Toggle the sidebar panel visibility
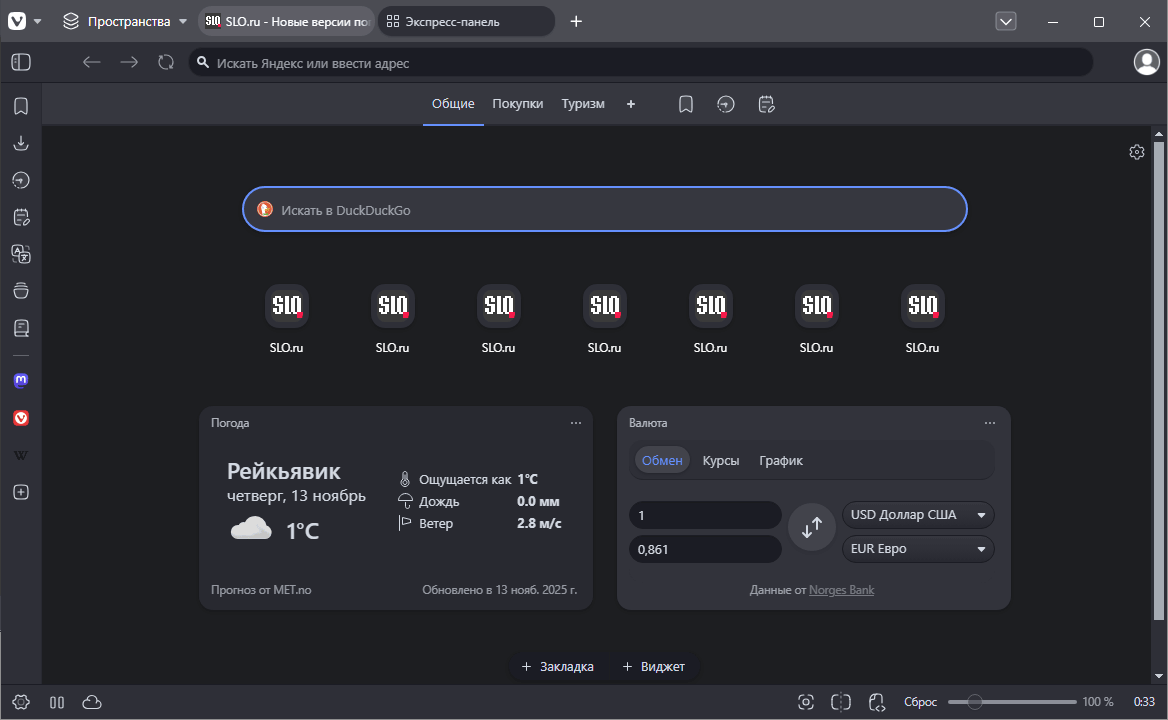Screen dimensions: 1168x720 click(21, 62)
